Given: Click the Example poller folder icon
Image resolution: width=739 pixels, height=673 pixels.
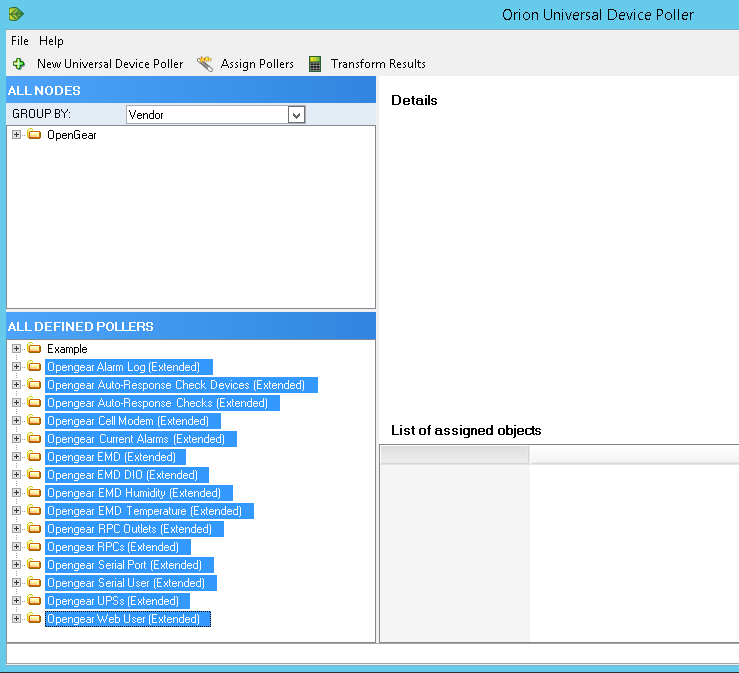Looking at the screenshot, I should 34,348.
